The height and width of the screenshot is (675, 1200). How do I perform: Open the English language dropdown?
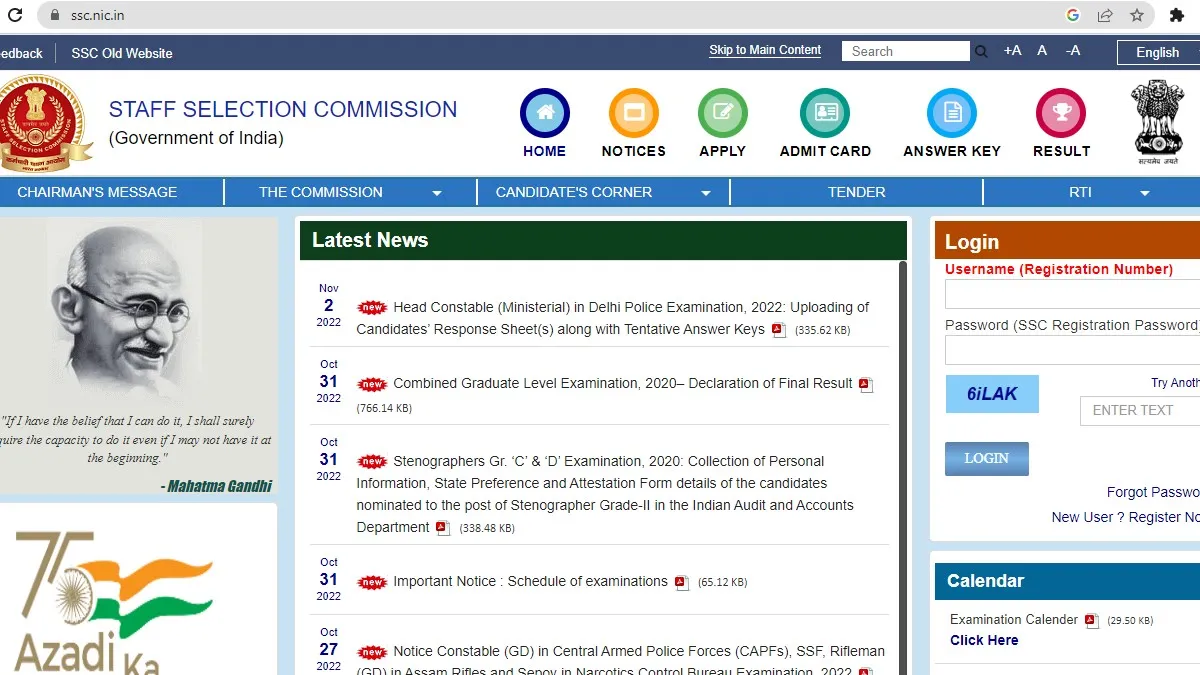coord(1158,52)
